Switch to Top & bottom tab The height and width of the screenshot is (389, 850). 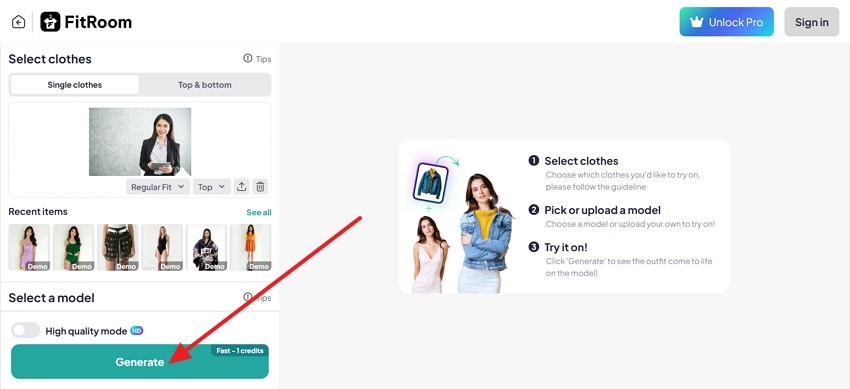pos(204,85)
